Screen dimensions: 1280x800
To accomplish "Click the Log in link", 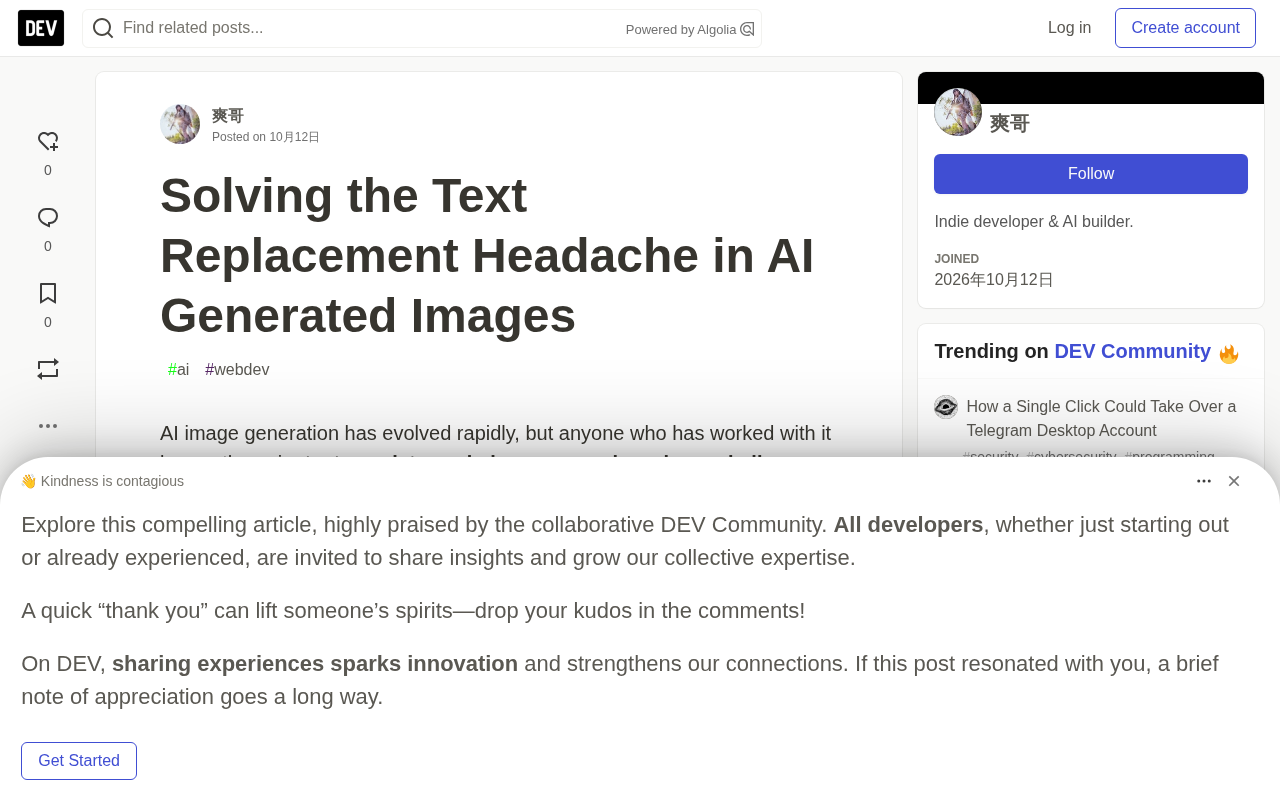I will (1069, 28).
